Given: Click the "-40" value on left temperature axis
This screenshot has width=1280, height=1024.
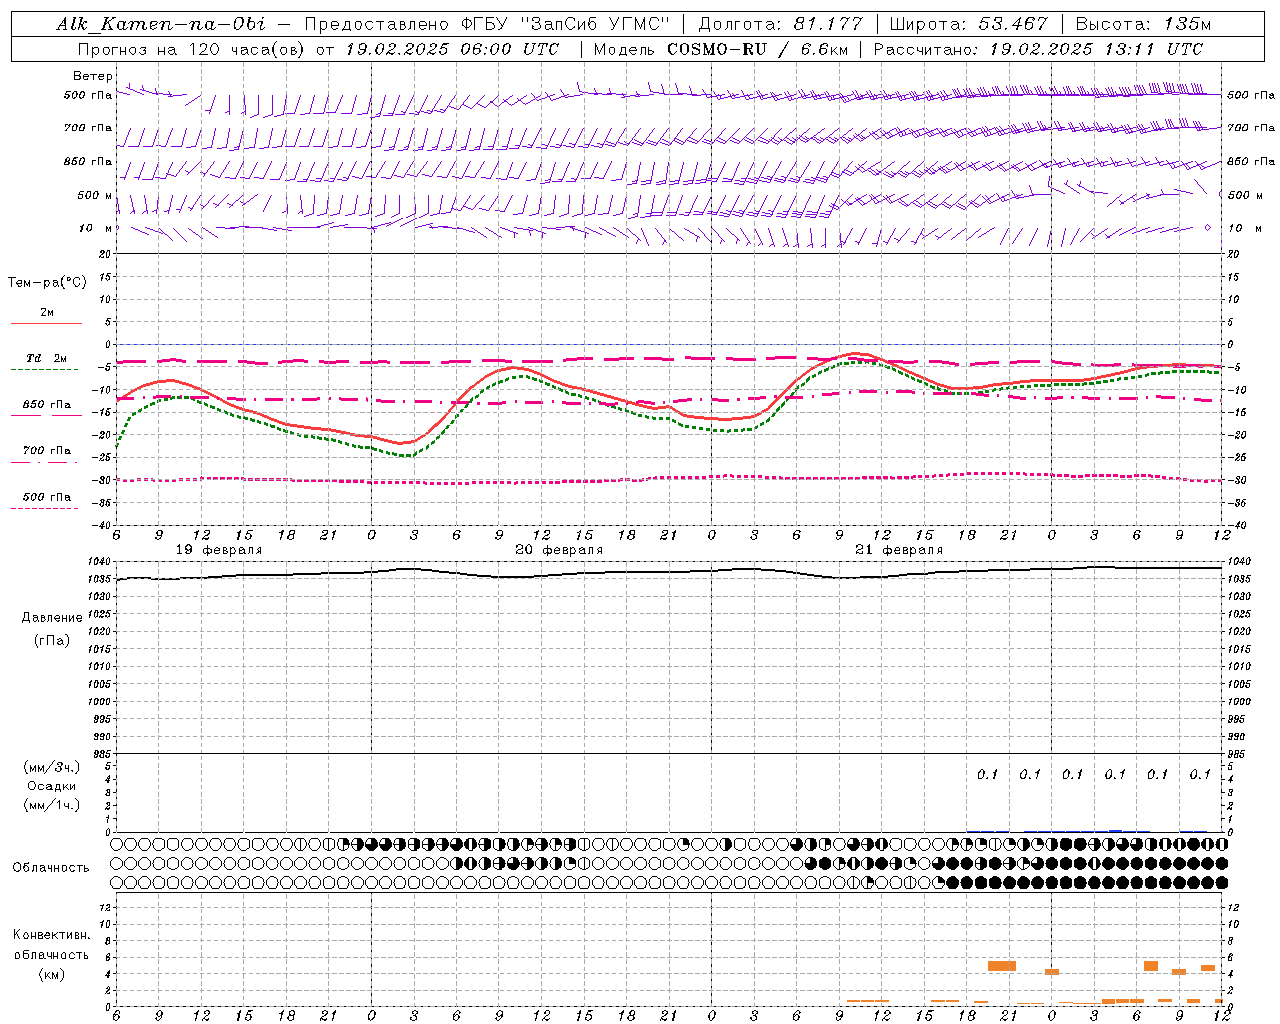Looking at the screenshot, I should coord(102,525).
